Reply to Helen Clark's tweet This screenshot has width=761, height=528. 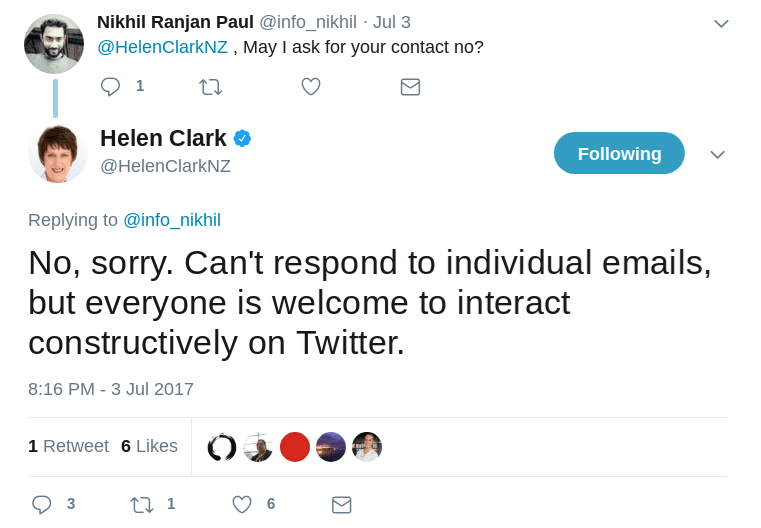(x=42, y=504)
